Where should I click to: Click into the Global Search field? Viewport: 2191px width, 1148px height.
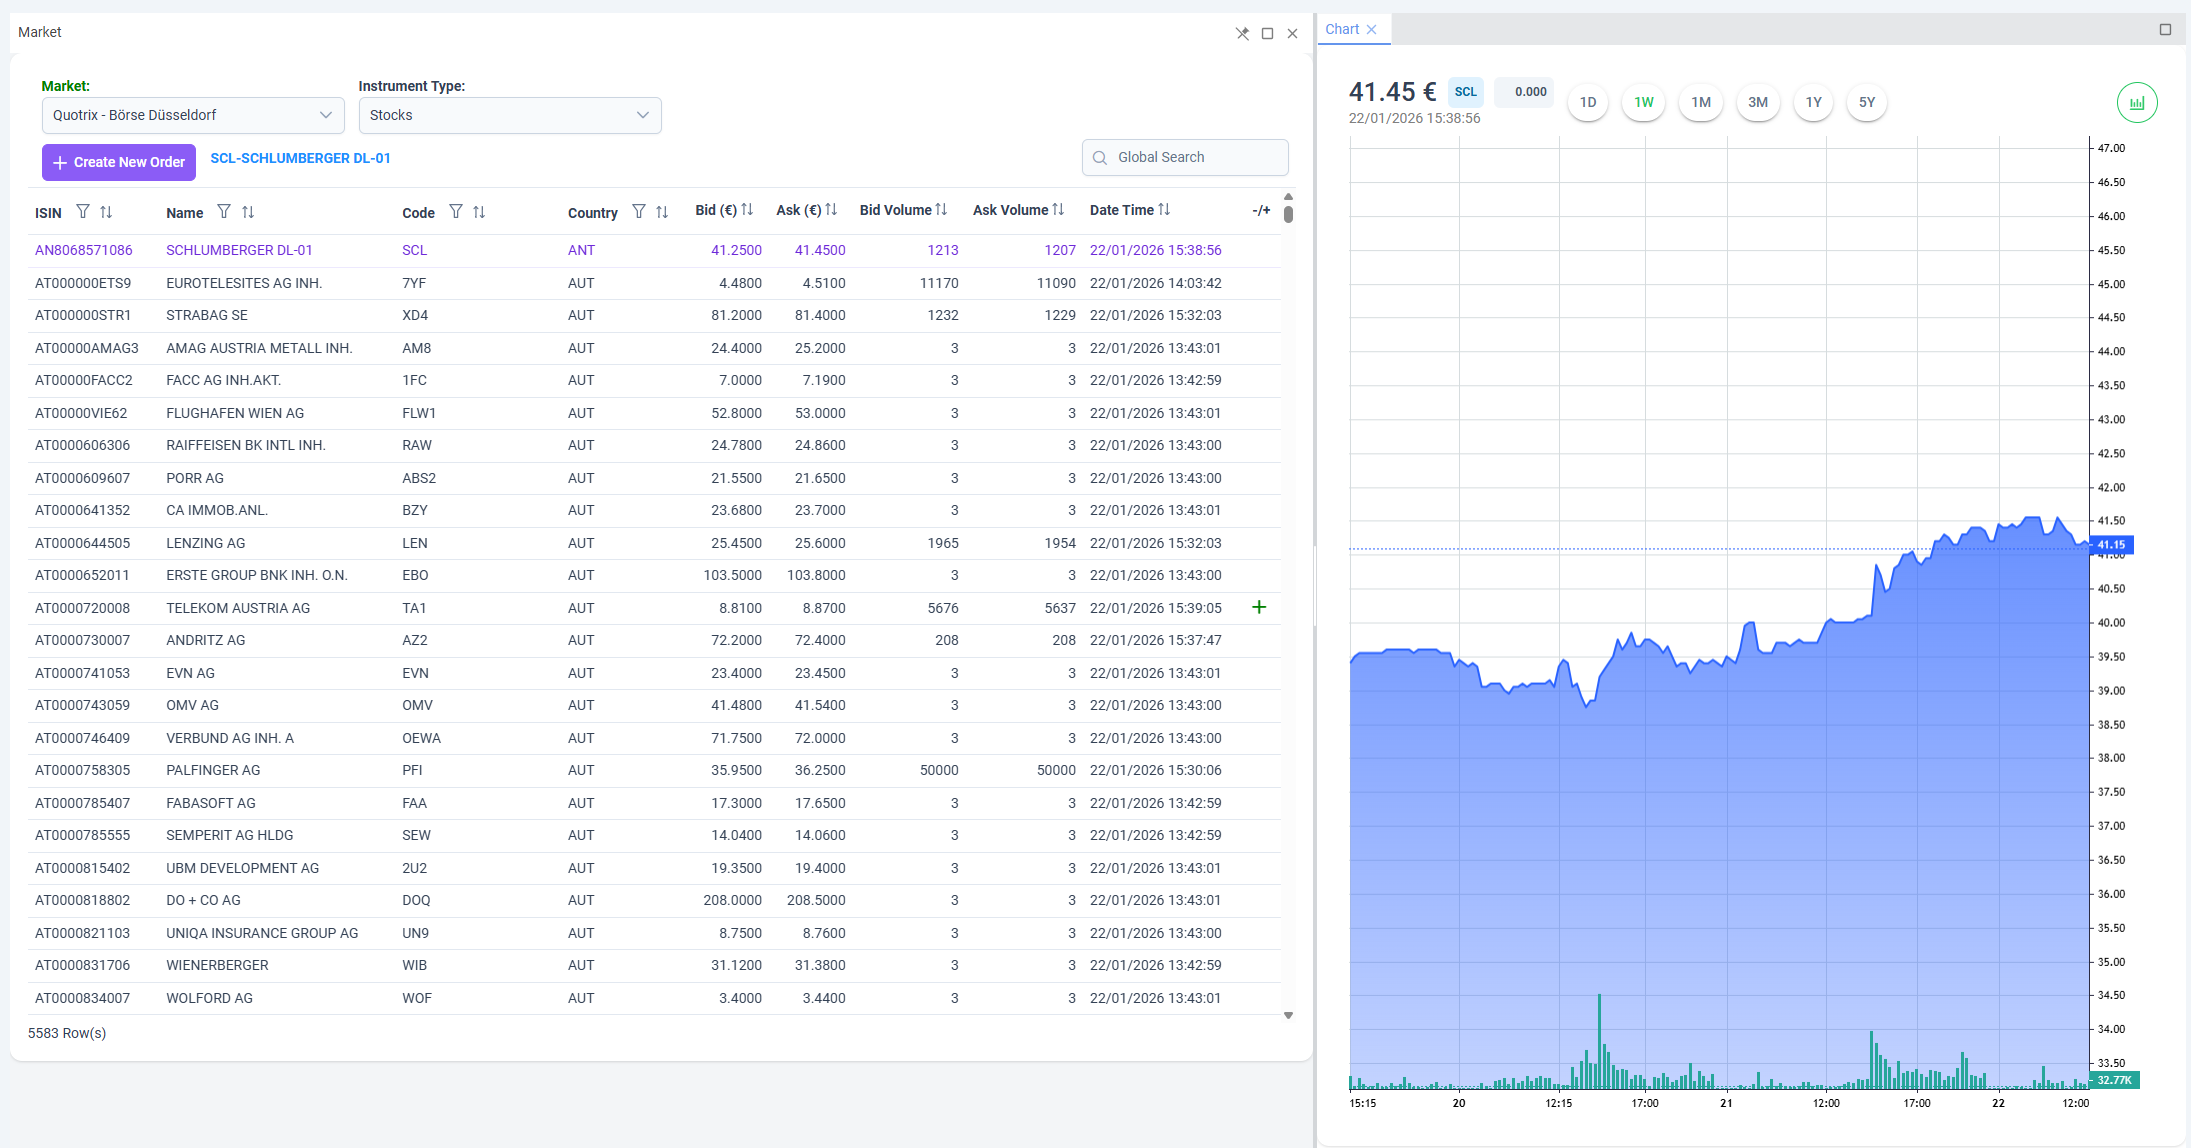pyautogui.click(x=1185, y=157)
